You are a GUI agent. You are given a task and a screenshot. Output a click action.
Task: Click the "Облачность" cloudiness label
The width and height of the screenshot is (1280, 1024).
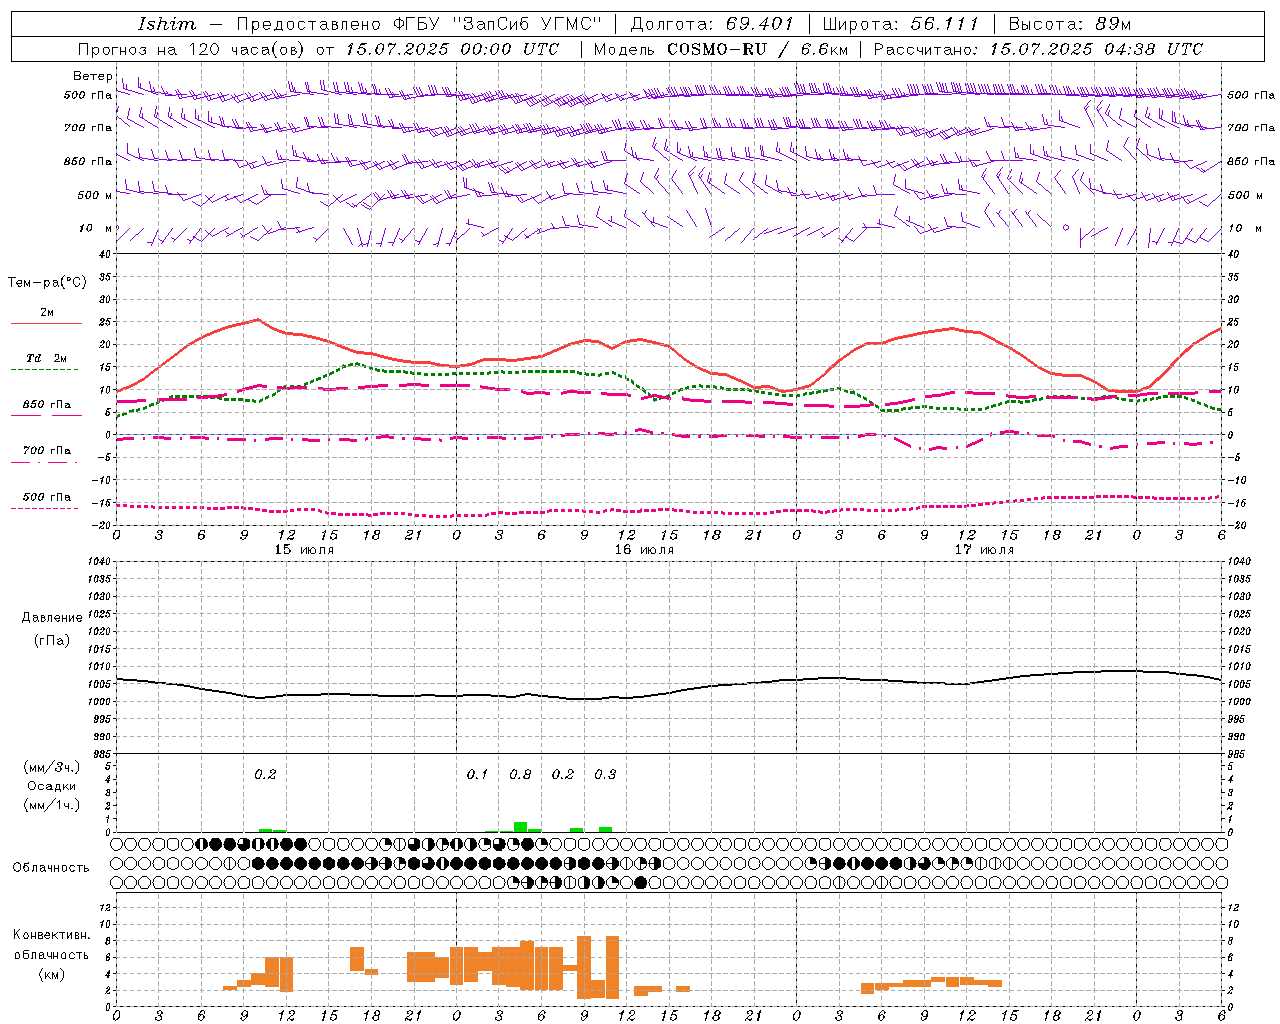[51, 868]
